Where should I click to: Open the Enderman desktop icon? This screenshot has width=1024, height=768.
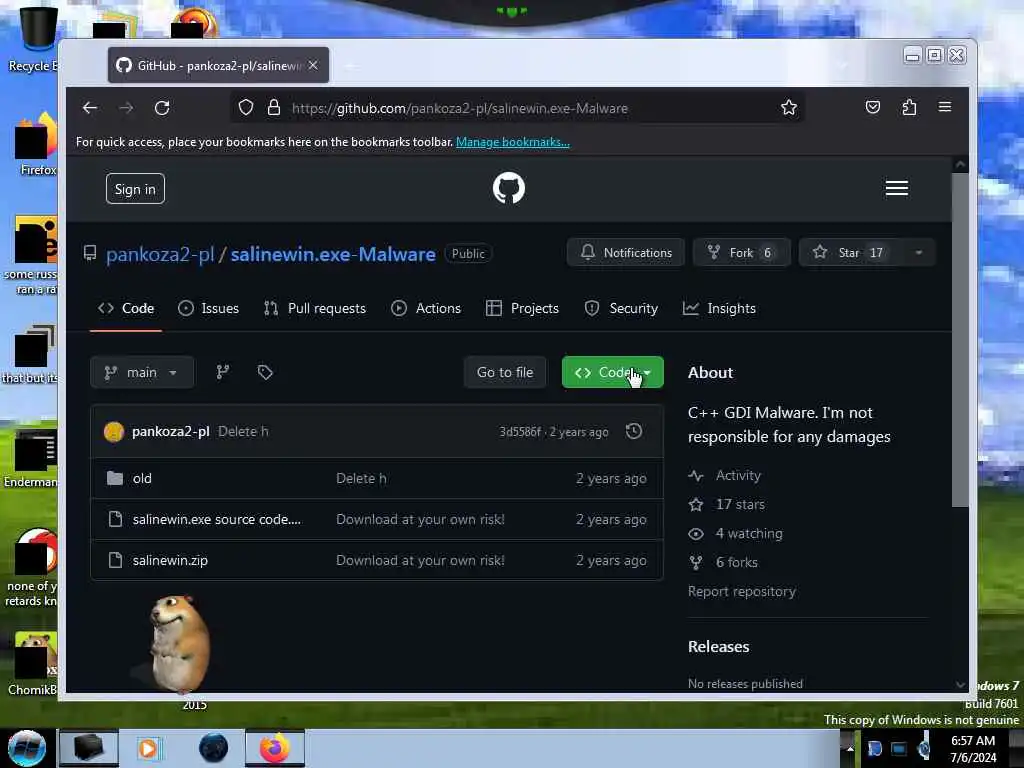tap(31, 458)
